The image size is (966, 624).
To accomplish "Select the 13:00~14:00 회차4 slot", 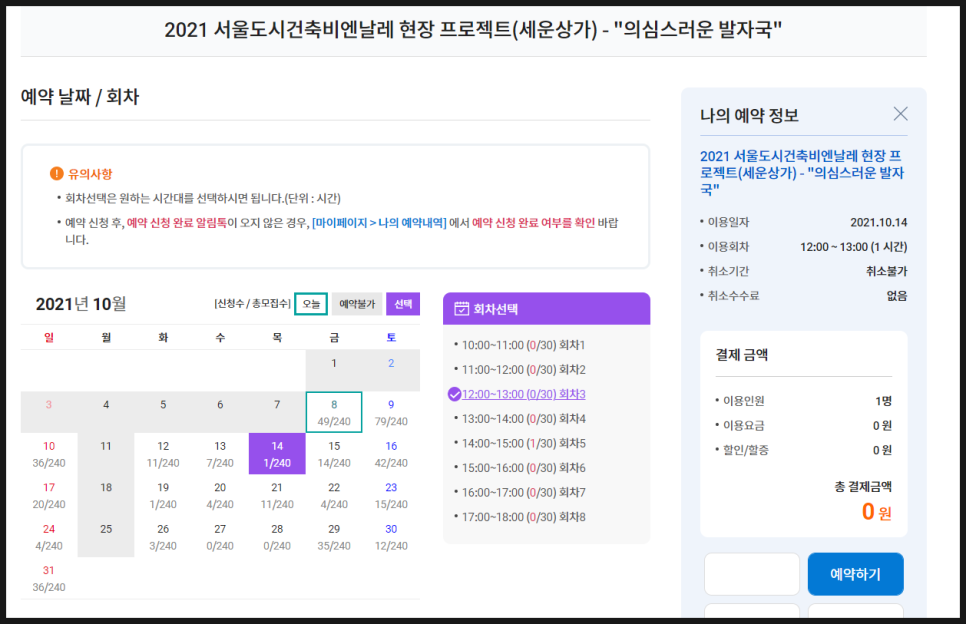I will [523, 419].
